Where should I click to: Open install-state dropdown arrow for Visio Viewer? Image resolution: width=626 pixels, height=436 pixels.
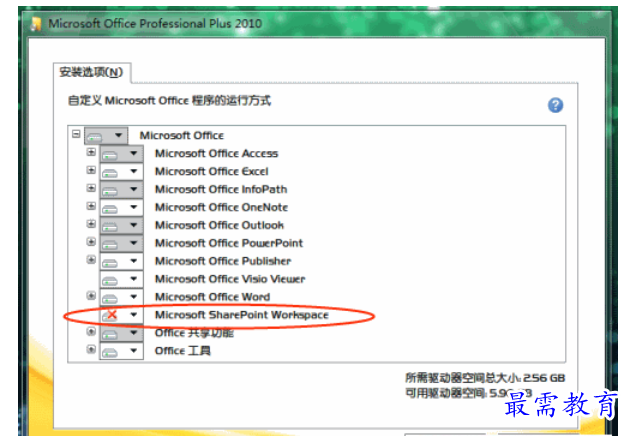click(x=134, y=279)
